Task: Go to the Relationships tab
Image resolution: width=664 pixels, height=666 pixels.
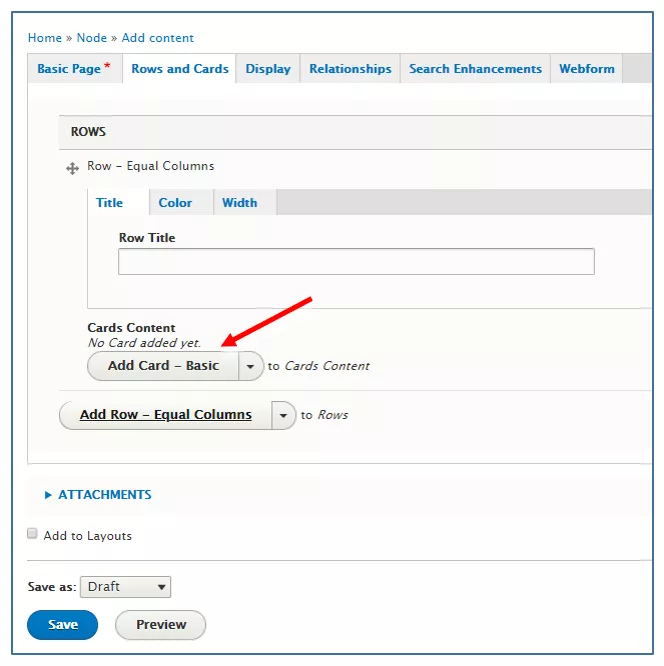Action: point(350,68)
